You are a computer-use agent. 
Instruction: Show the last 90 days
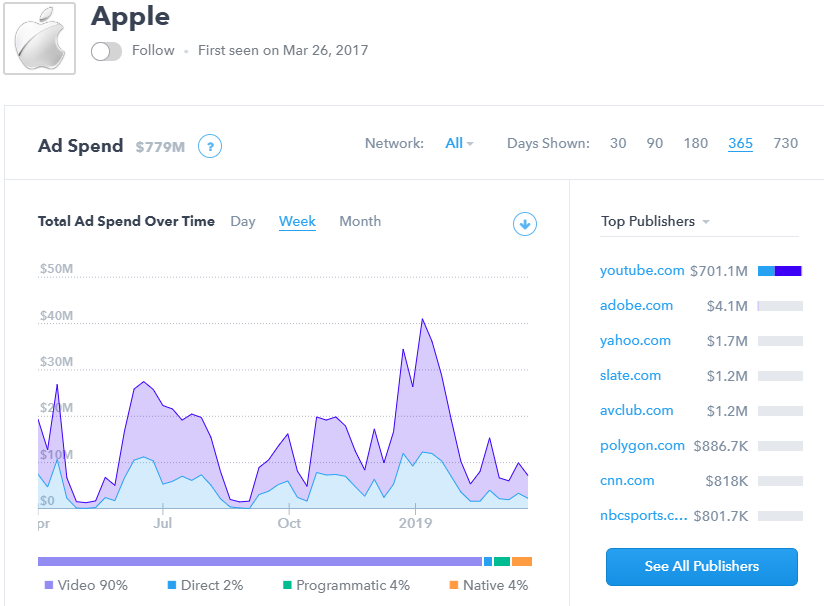[x=654, y=143]
